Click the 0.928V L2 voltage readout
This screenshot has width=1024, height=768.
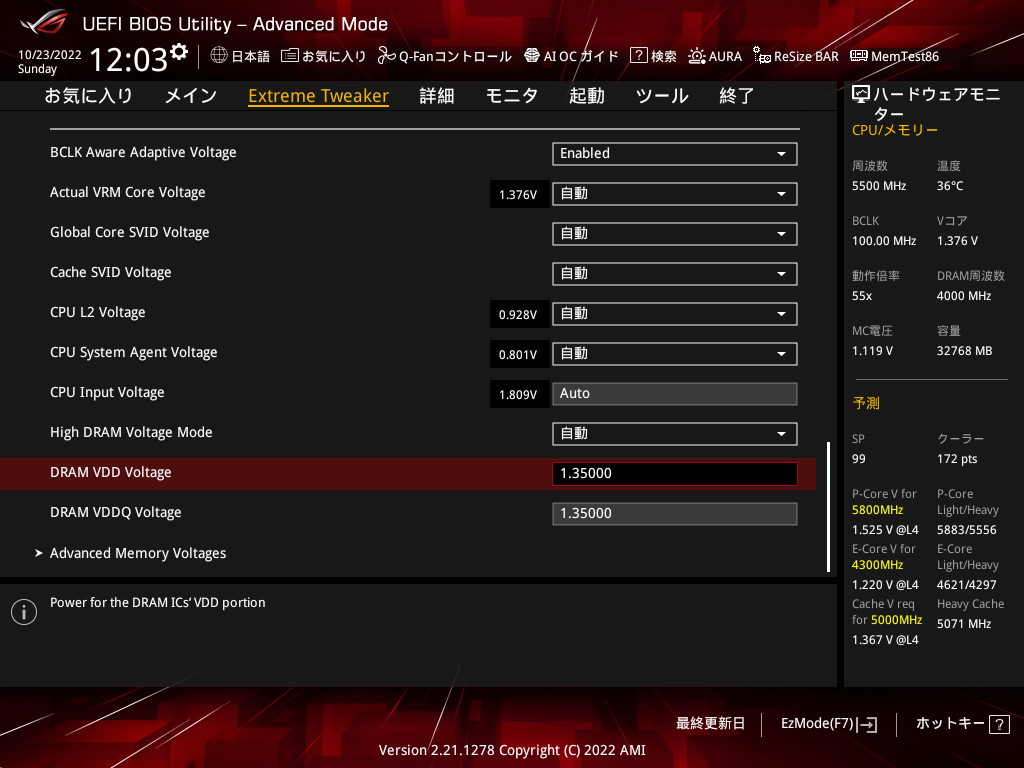coord(519,315)
